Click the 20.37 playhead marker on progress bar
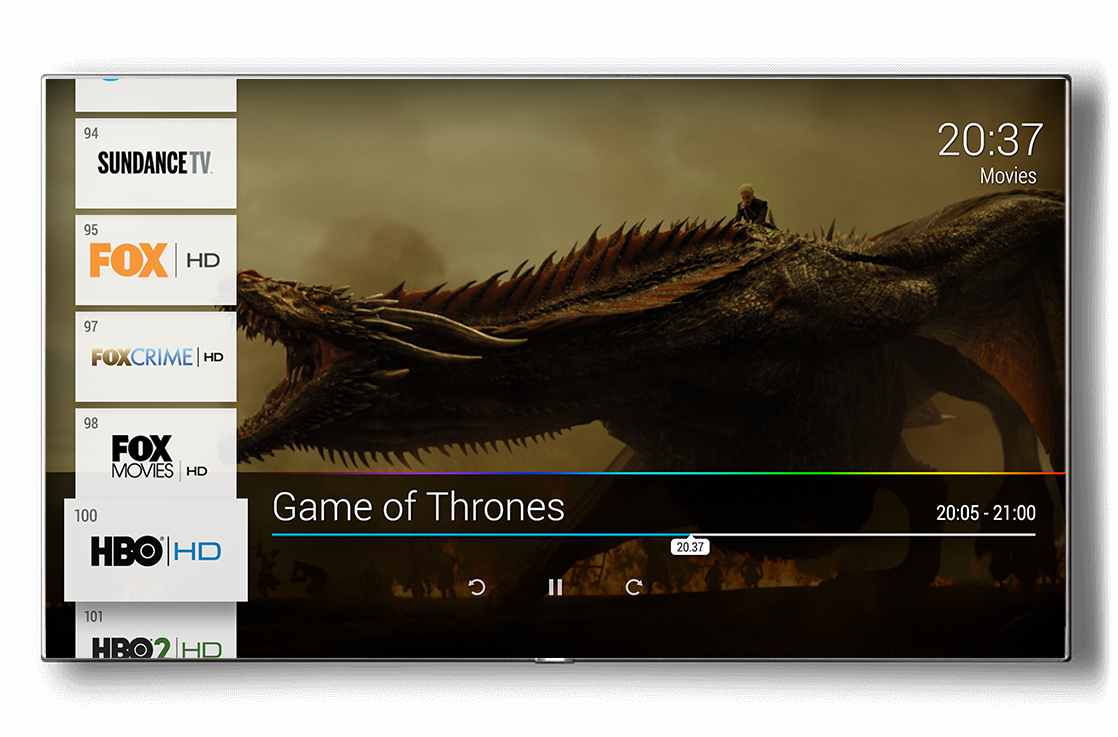This screenshot has width=1118, height=737. 690,547
